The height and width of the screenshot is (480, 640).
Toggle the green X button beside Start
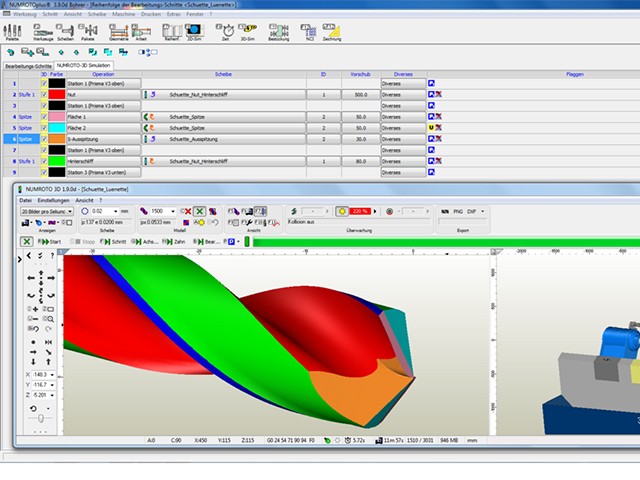pos(27,242)
